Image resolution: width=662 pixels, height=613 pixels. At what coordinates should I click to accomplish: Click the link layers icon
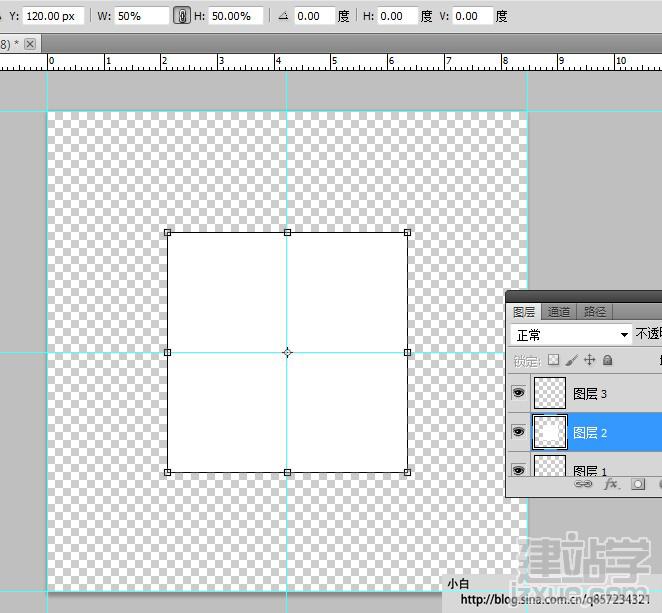pos(583,484)
